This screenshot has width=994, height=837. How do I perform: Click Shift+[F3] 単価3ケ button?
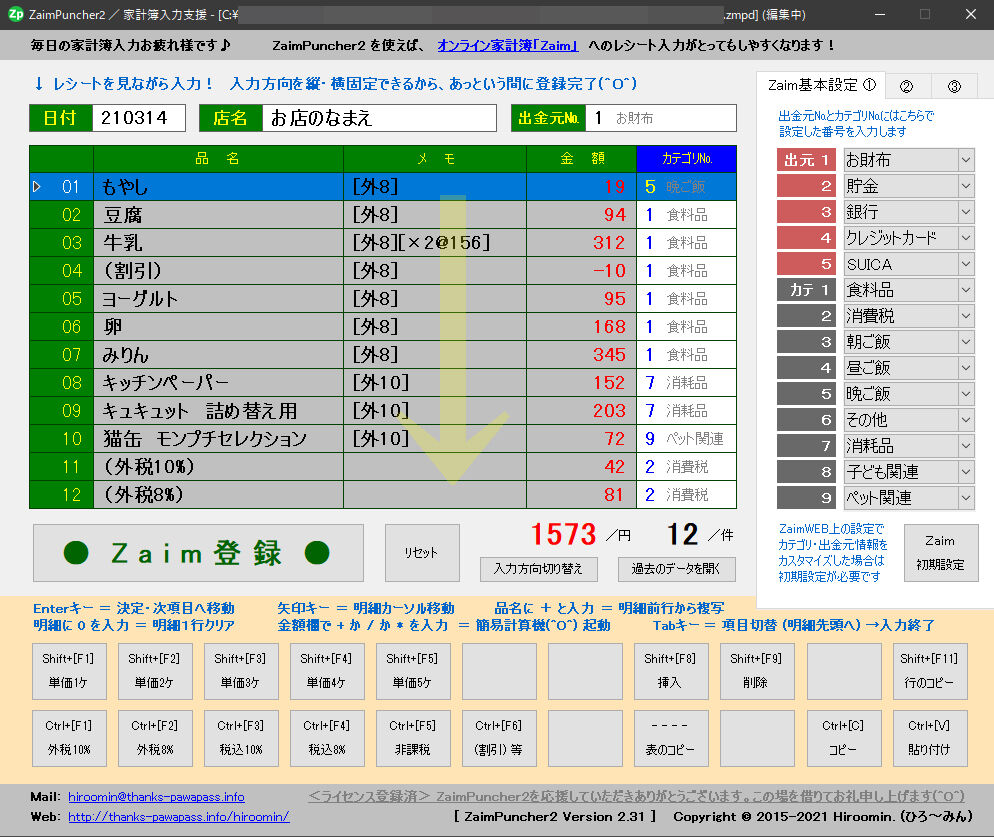pos(242,671)
